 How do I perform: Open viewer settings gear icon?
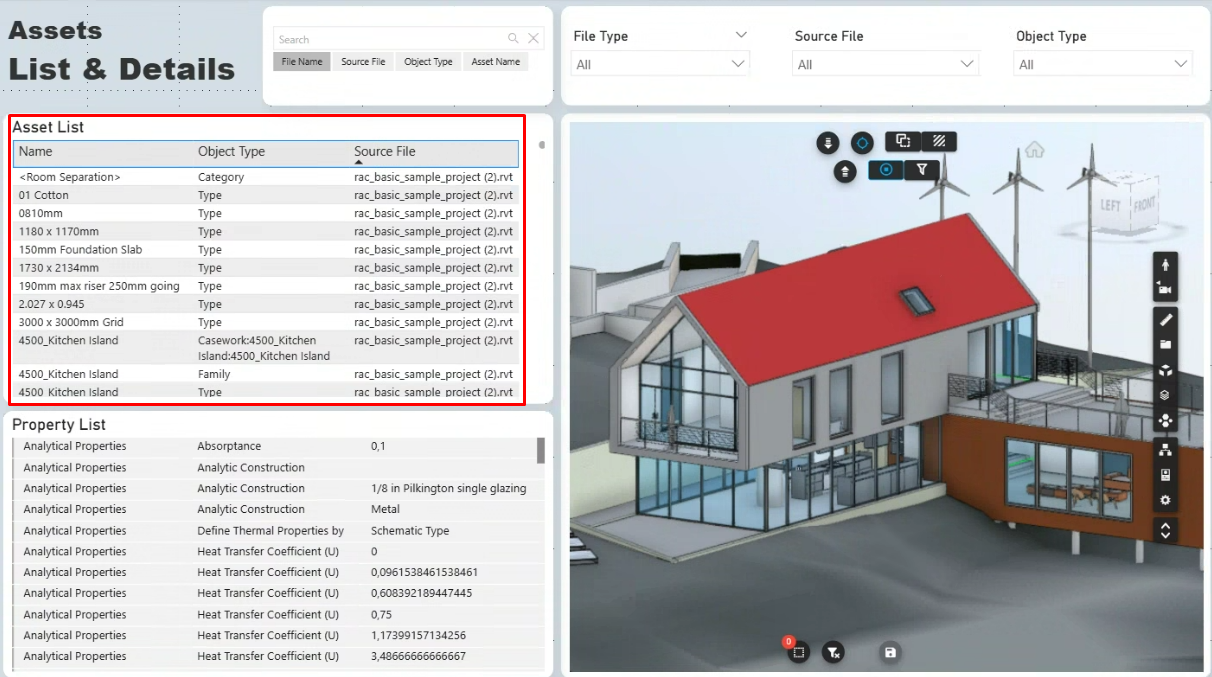pos(1165,500)
